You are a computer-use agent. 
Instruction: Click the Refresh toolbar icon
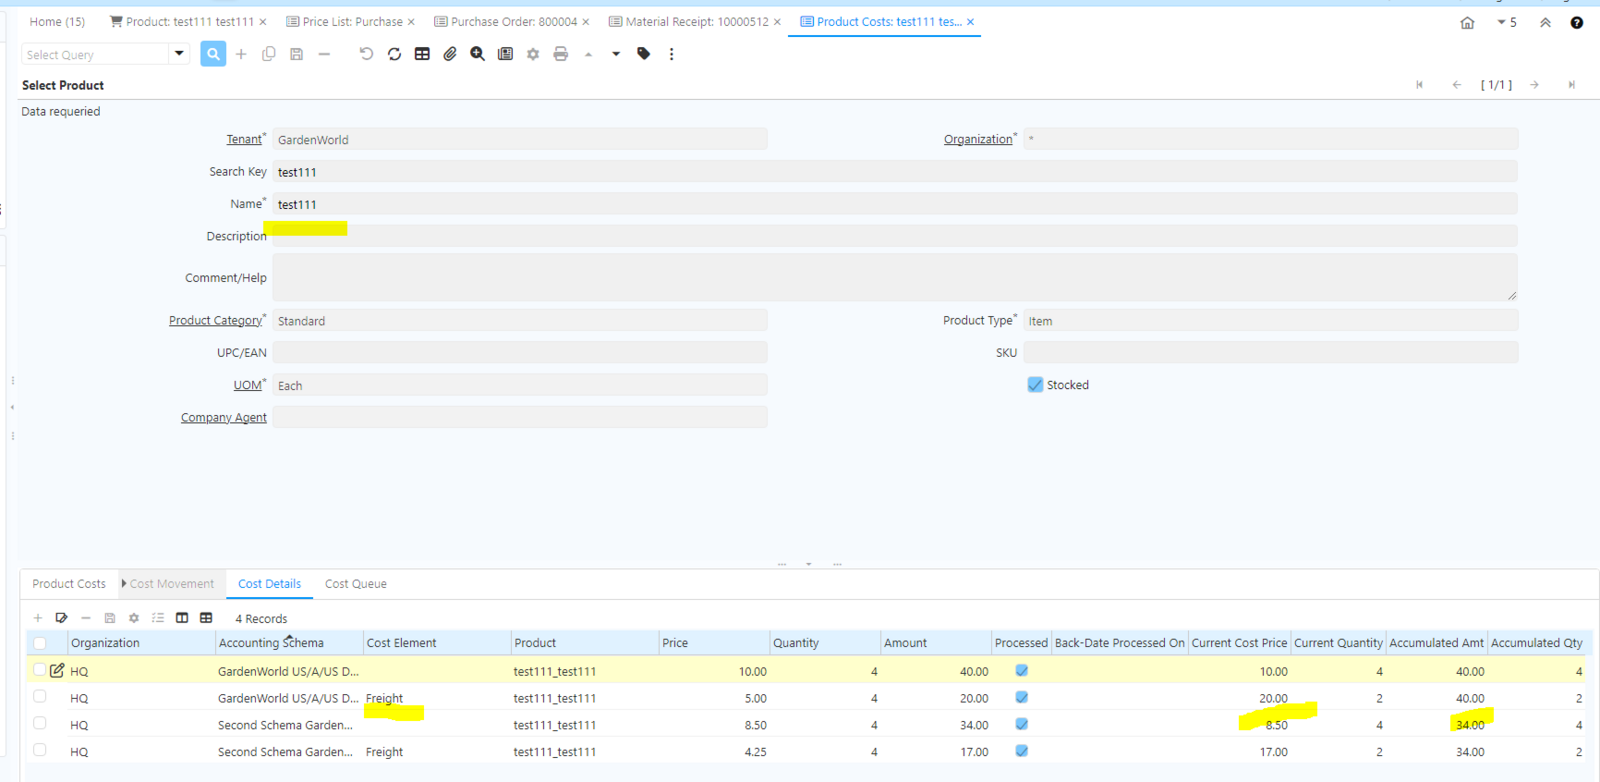(x=394, y=54)
